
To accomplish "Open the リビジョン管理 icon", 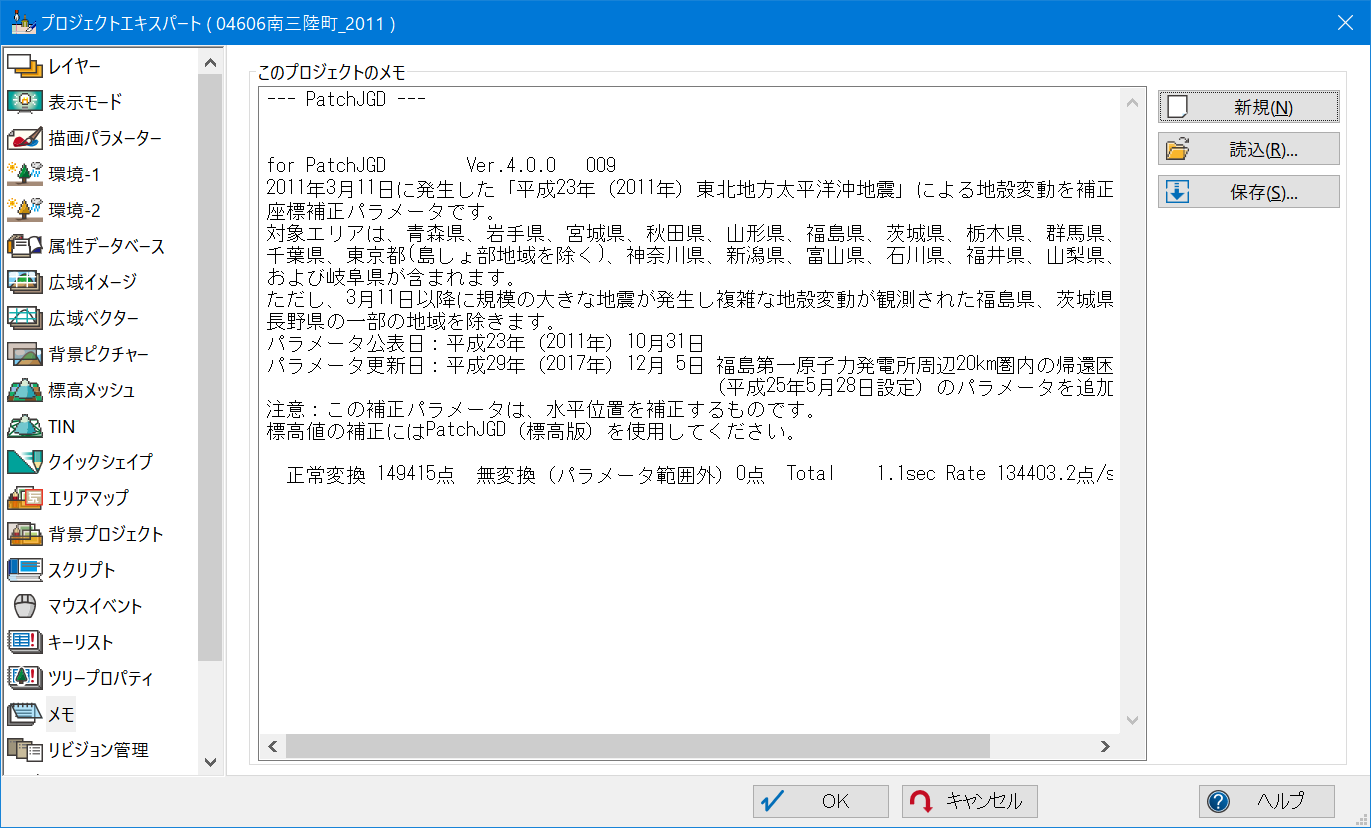I will [24, 750].
